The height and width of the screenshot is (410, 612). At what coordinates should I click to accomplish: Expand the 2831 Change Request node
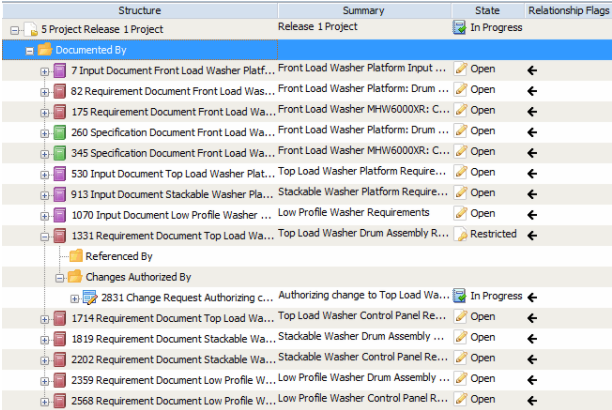click(x=74, y=299)
